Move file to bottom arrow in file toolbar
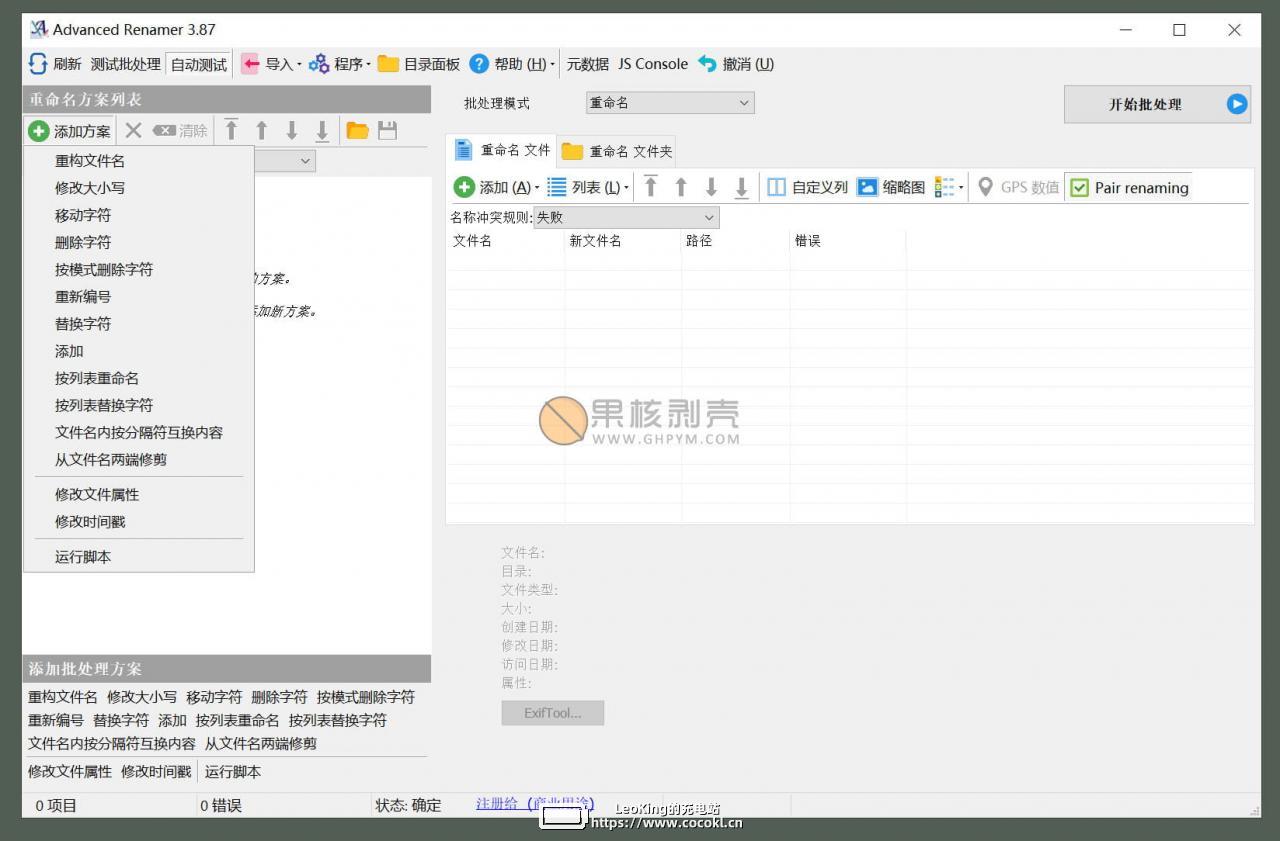1280x841 pixels. click(741, 187)
